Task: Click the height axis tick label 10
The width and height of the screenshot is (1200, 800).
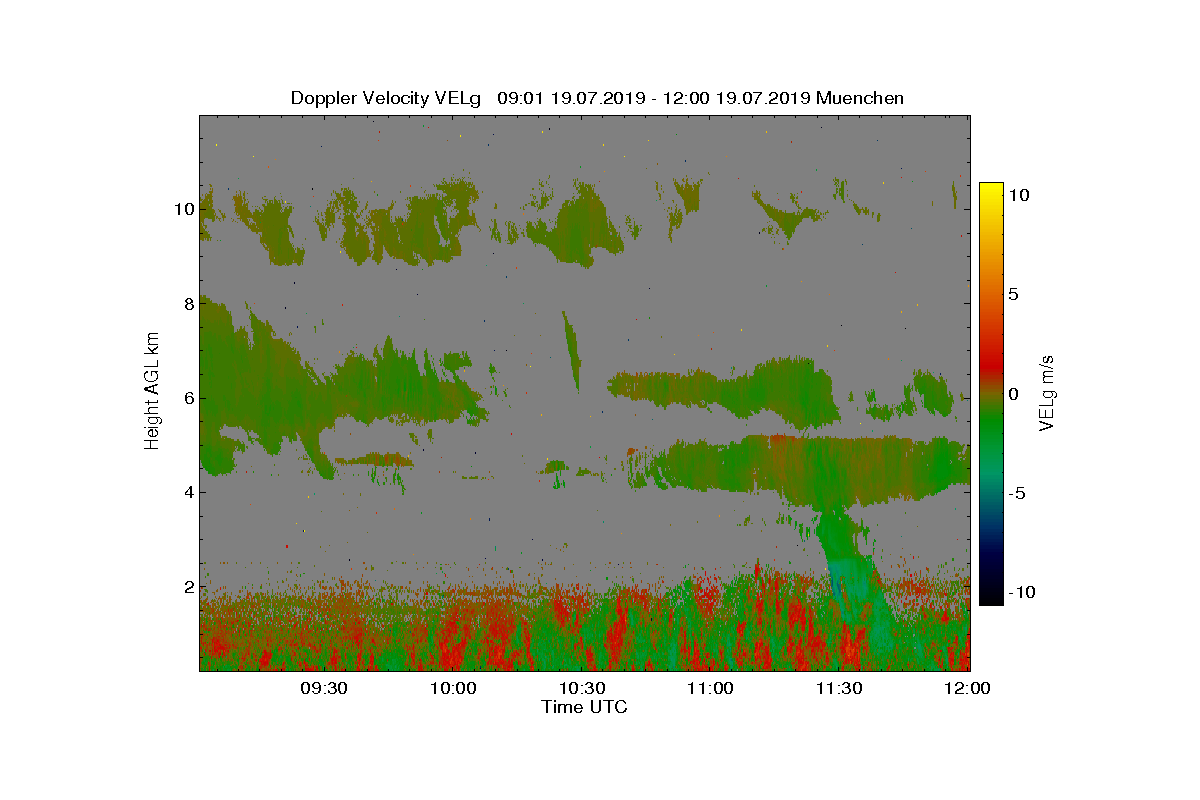Action: [x=182, y=210]
